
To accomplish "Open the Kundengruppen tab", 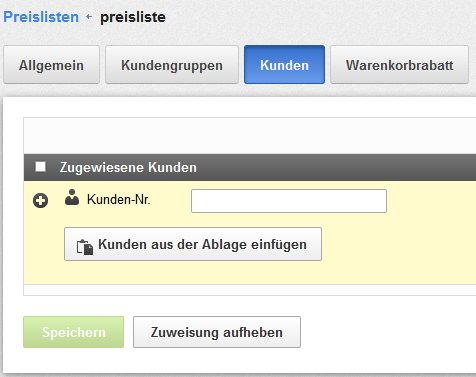I will coord(172,65).
